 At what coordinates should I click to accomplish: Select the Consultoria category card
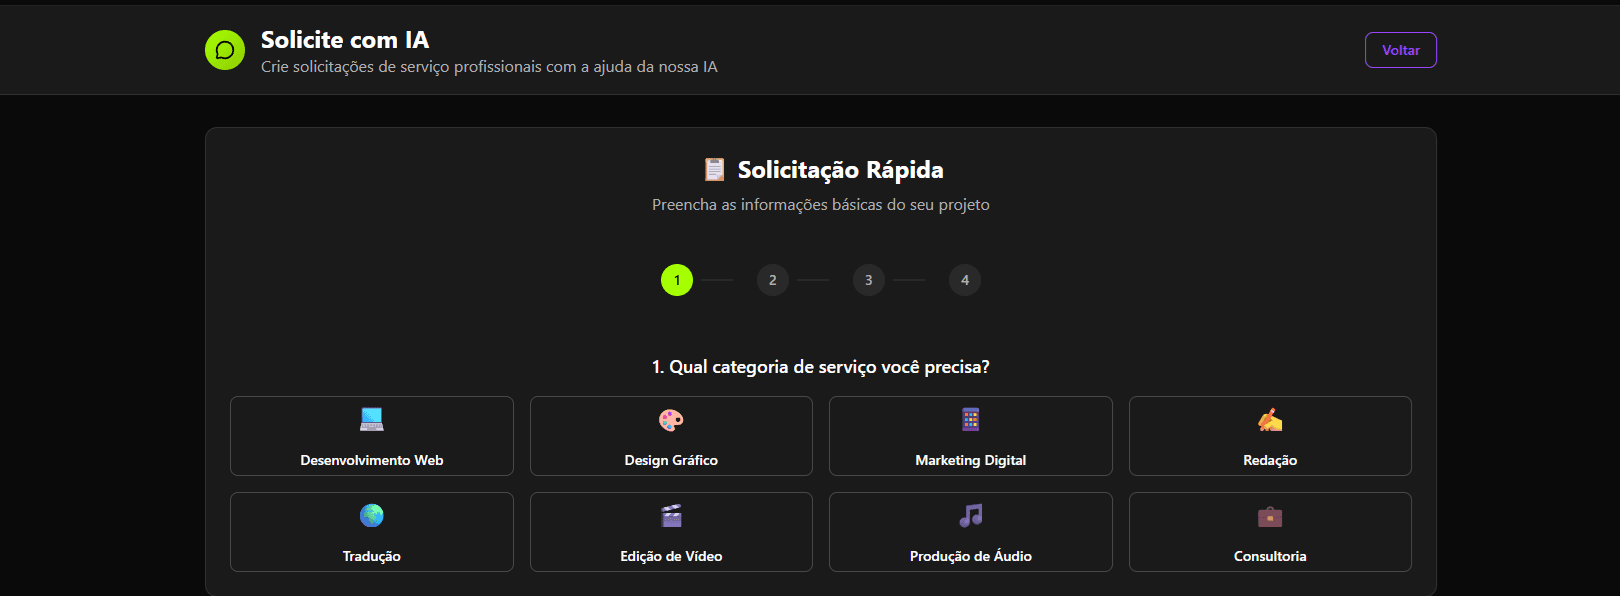pyautogui.click(x=1269, y=532)
